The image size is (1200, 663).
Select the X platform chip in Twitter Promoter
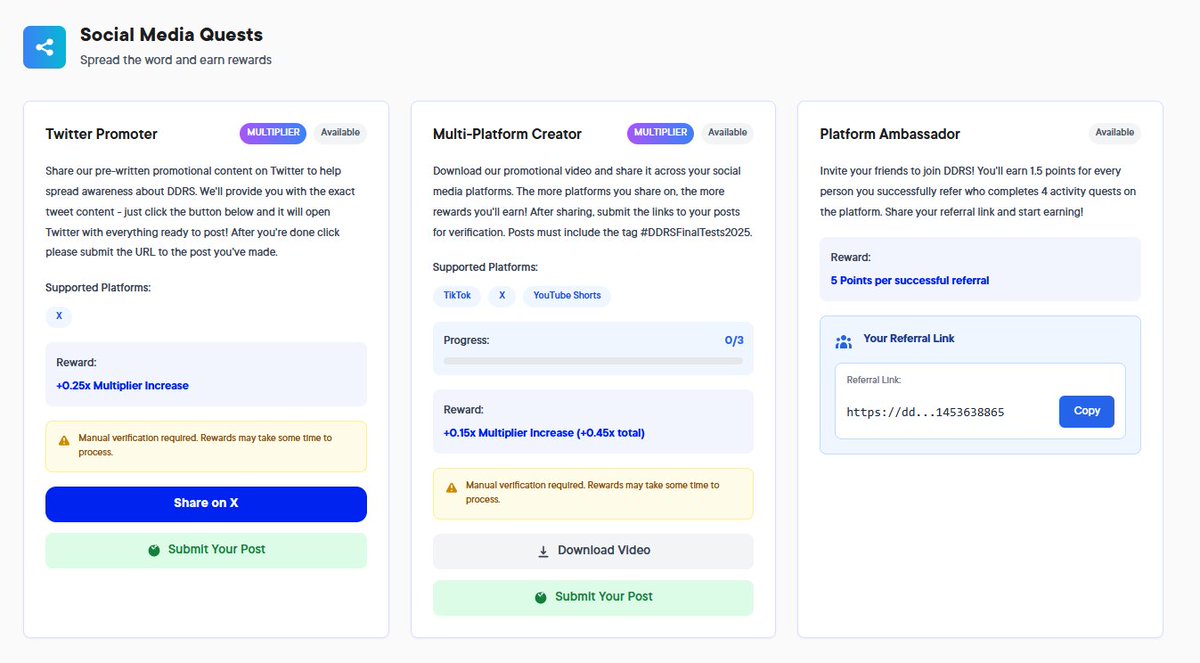pos(59,316)
